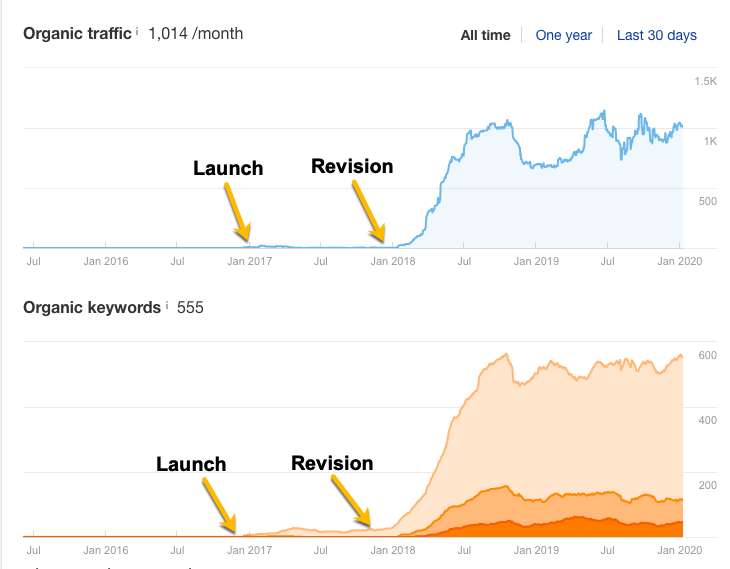Click the Jan 2019 label on the keywords chart axis
Viewport: 730px width, 569px height.
coord(535,550)
